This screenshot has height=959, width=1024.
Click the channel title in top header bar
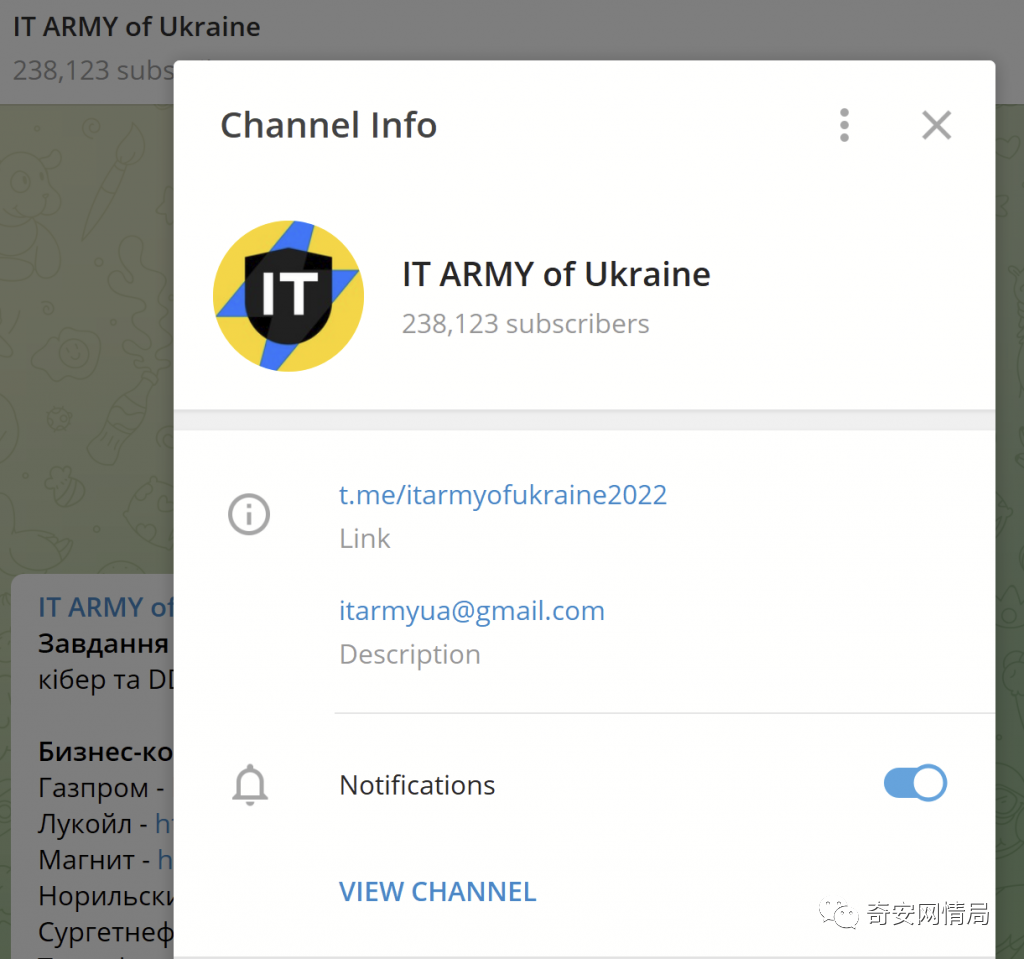tap(136, 26)
